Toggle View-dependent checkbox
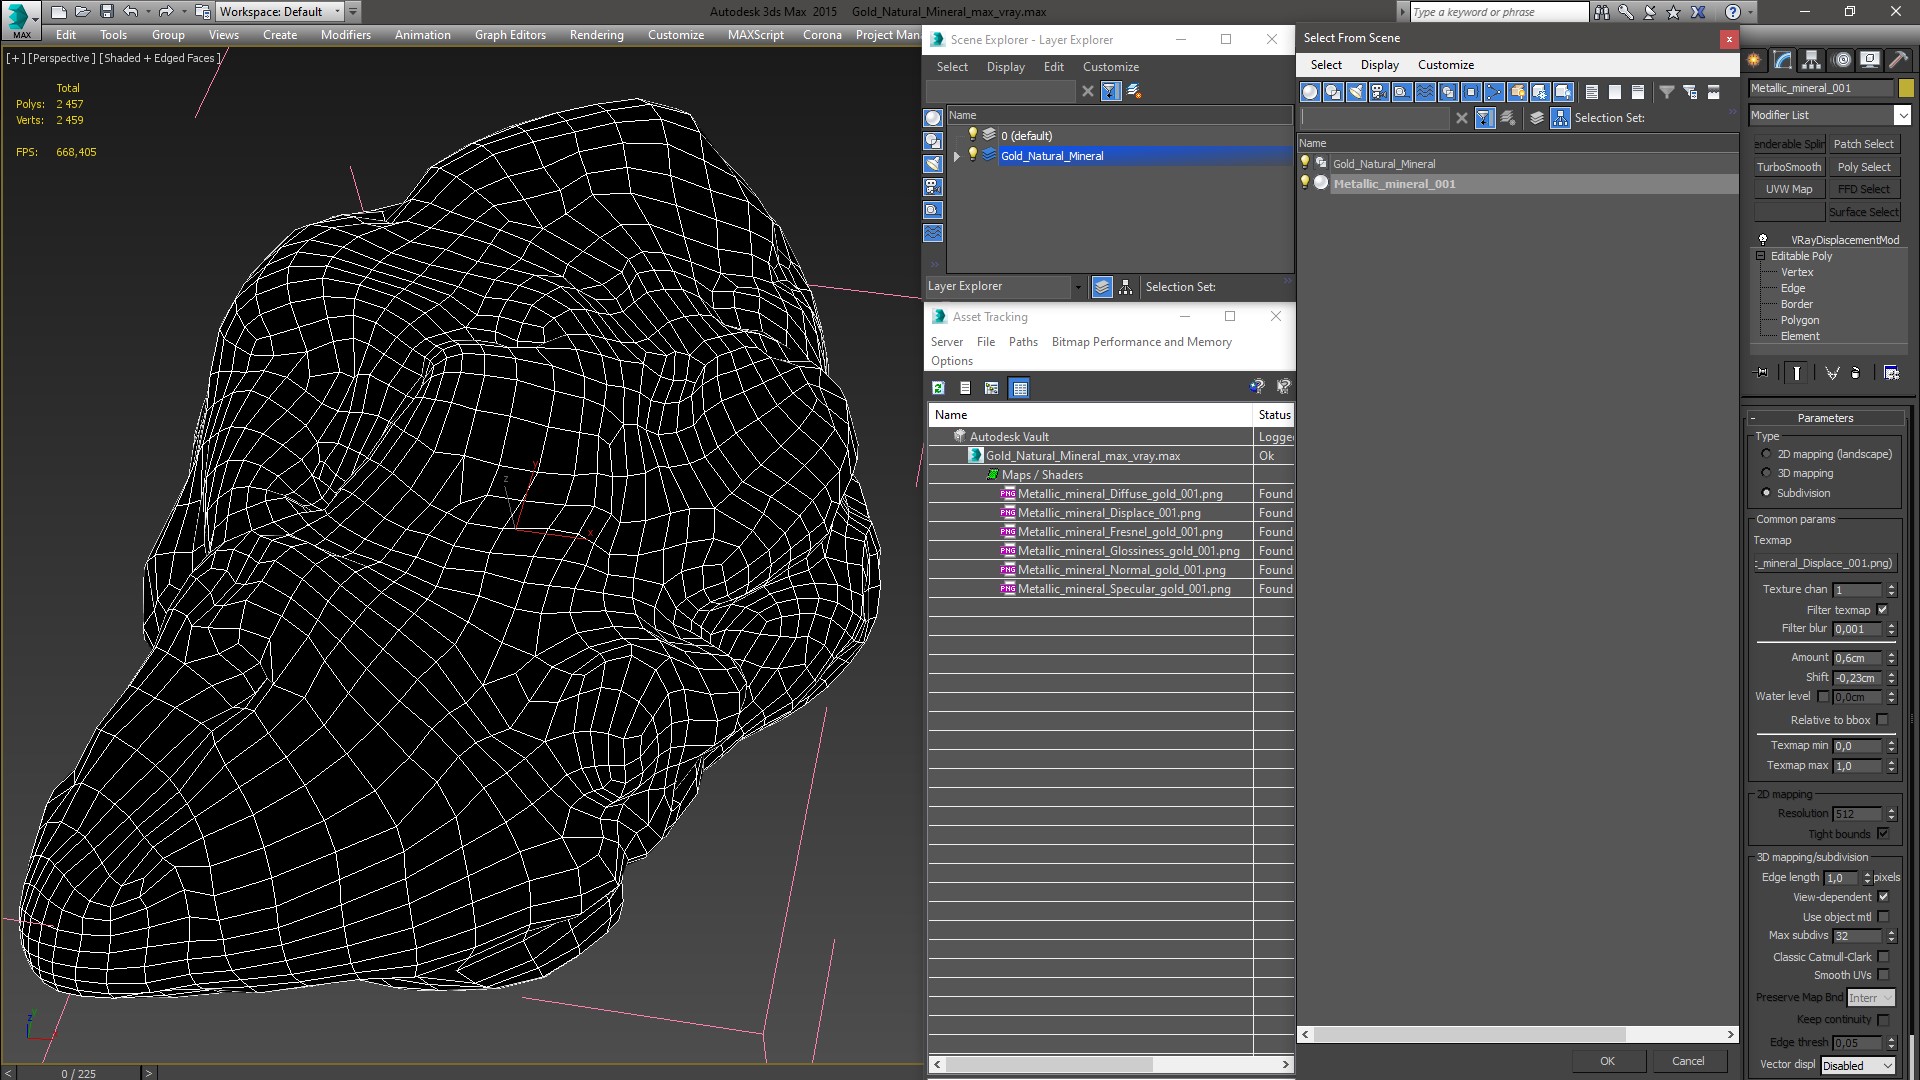The image size is (1920, 1080). point(1883,897)
